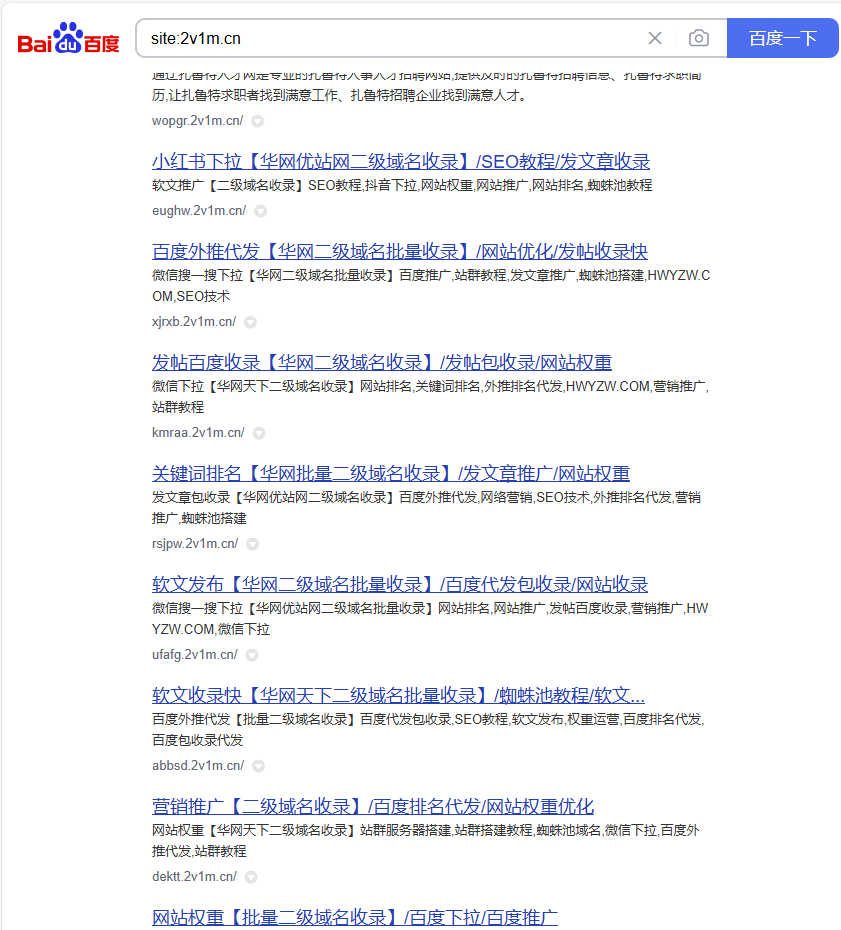Expand the dropdown next to dektt.2v1m.cn/

click(x=251, y=877)
